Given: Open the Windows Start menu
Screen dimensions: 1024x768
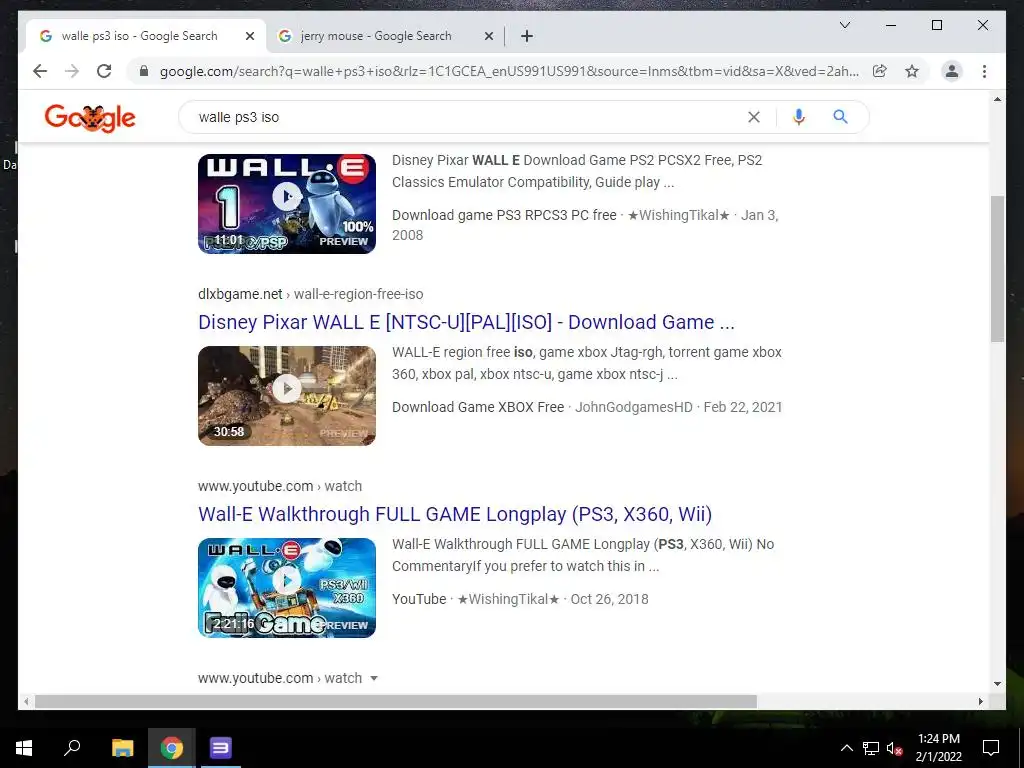Looking at the screenshot, I should click(x=24, y=748).
